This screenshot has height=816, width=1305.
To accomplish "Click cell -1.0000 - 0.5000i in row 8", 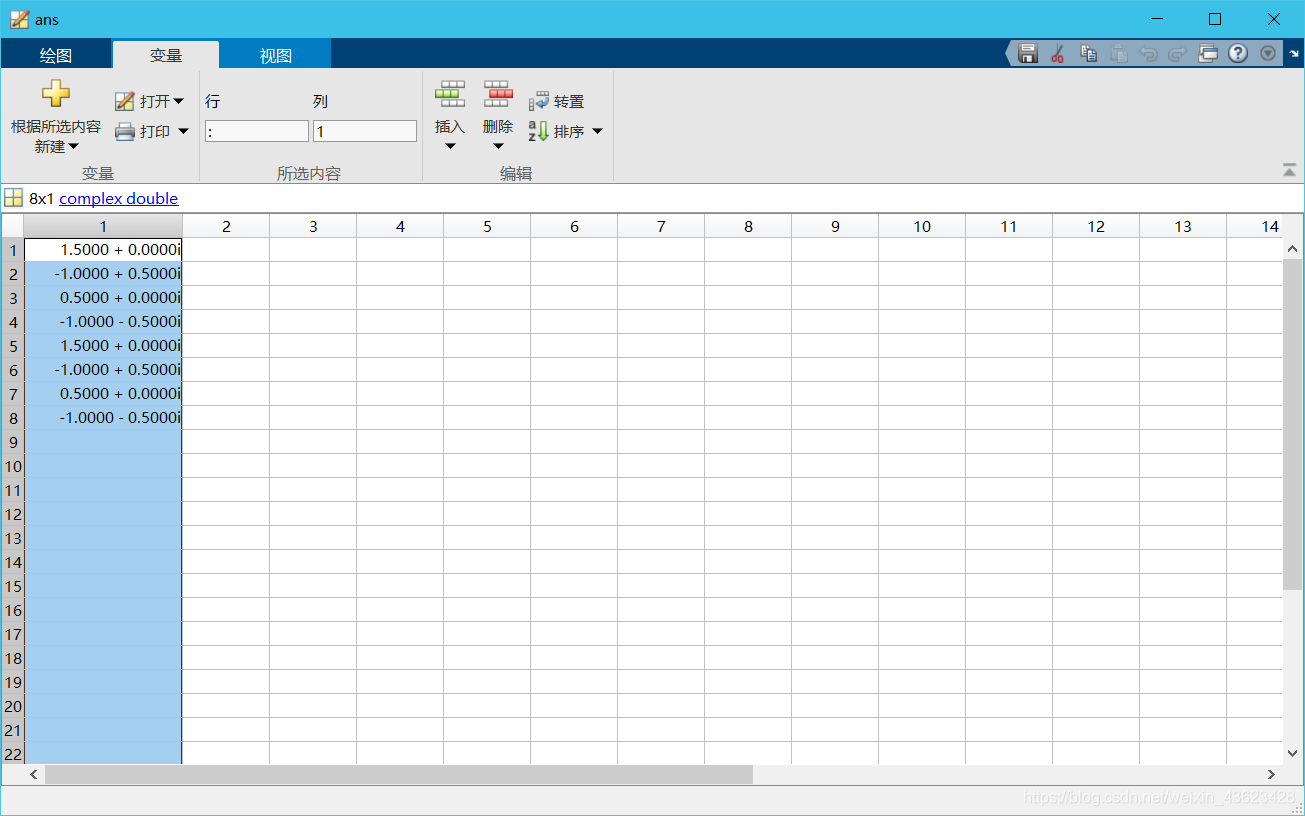I will (103, 418).
